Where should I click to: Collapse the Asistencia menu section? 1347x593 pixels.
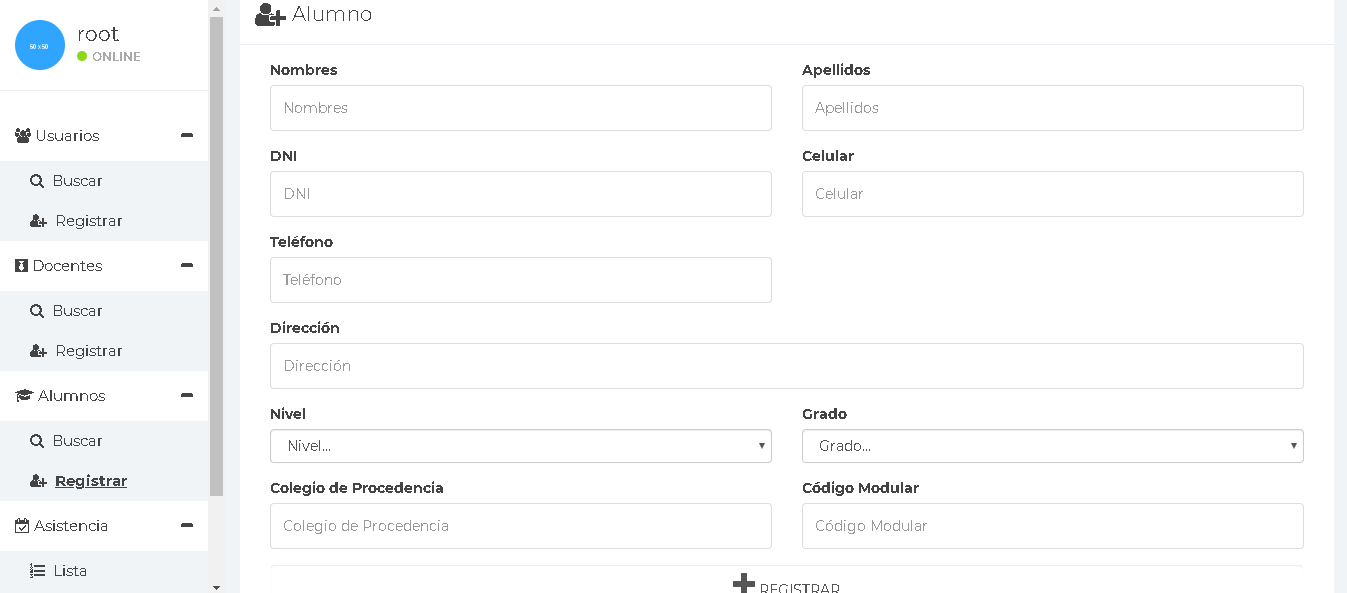186,525
